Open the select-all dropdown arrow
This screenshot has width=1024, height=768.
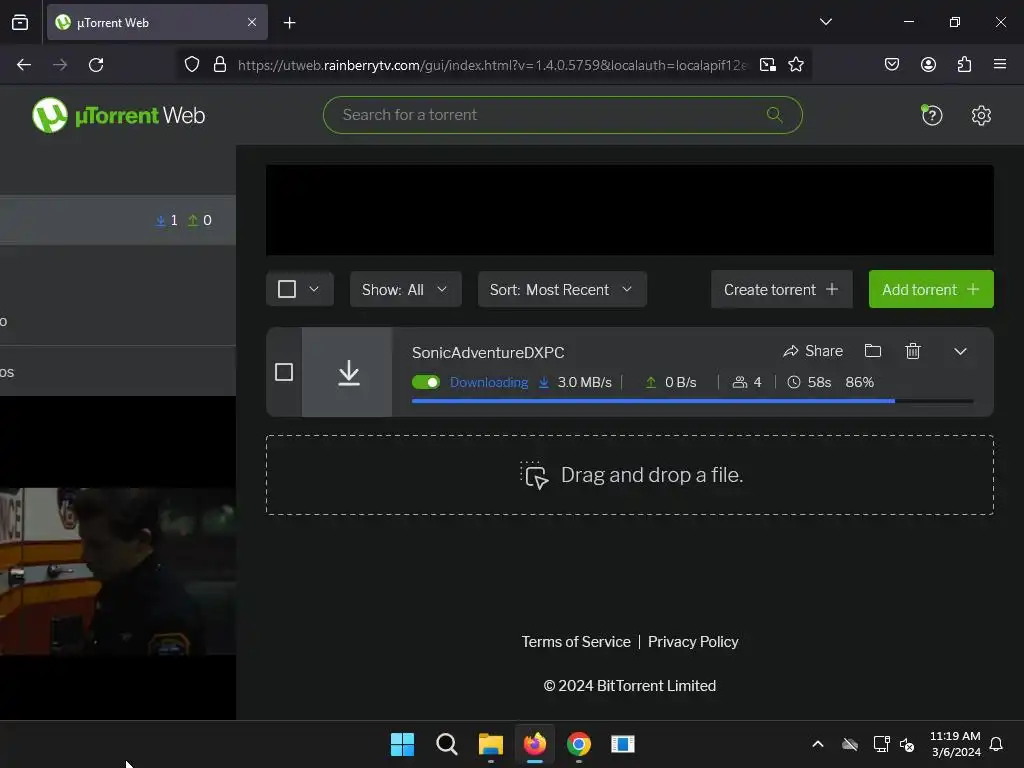click(x=314, y=289)
